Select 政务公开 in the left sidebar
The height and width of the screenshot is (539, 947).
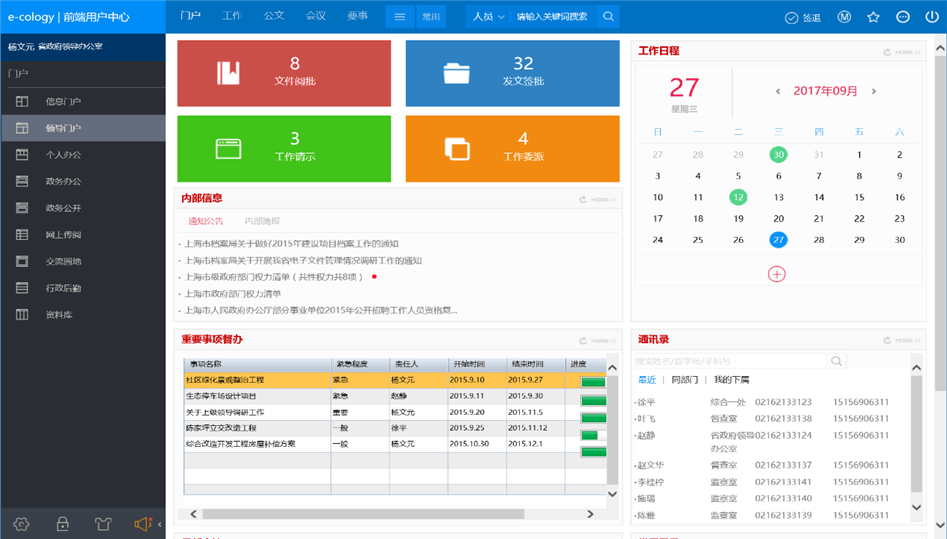coord(63,208)
